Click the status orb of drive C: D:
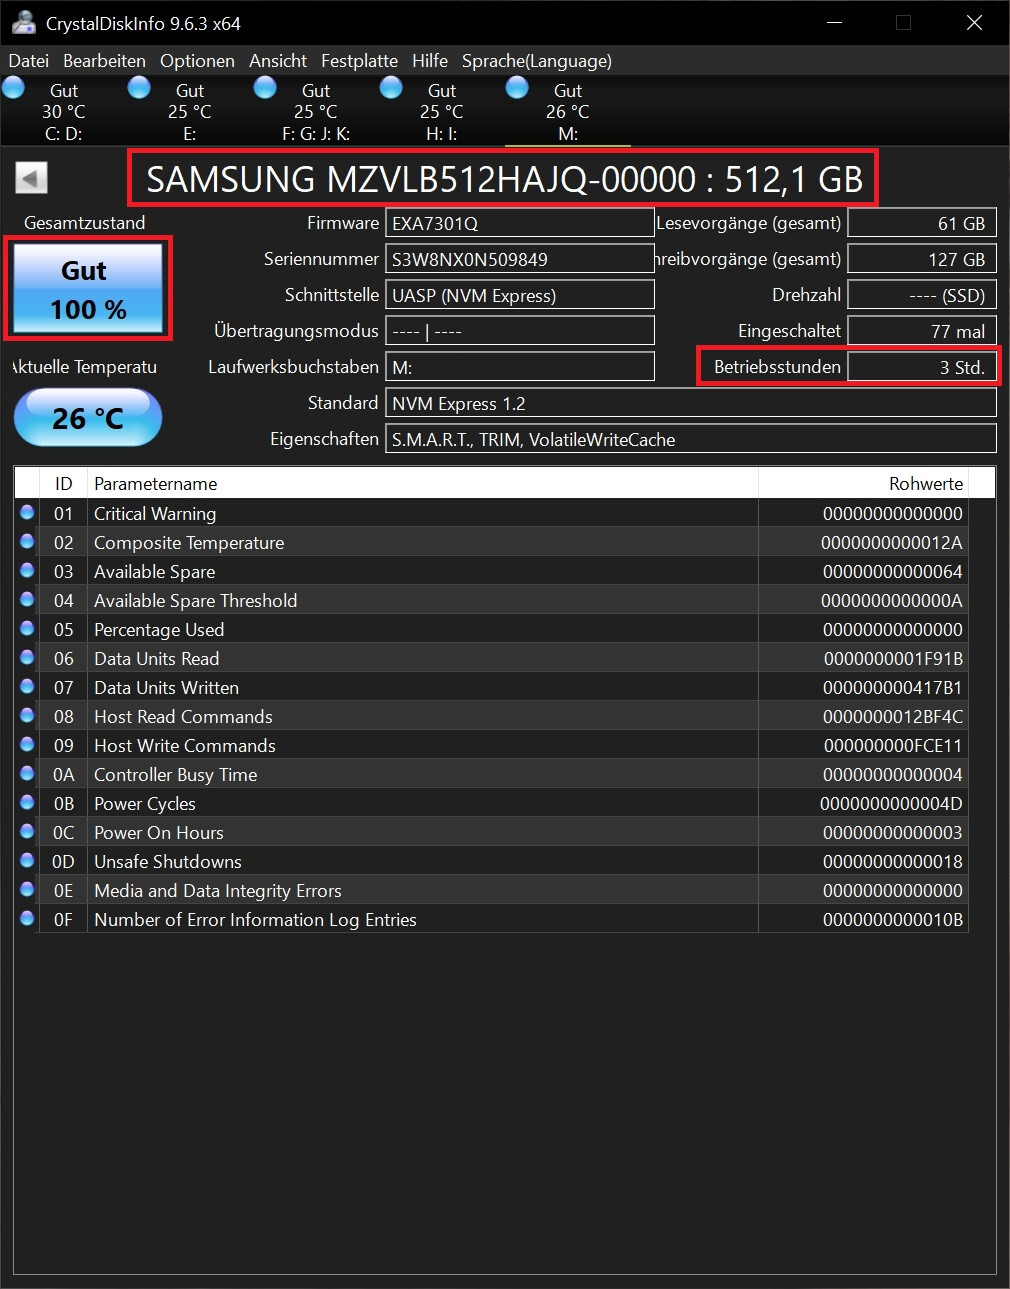Image resolution: width=1010 pixels, height=1289 pixels. click(14, 88)
